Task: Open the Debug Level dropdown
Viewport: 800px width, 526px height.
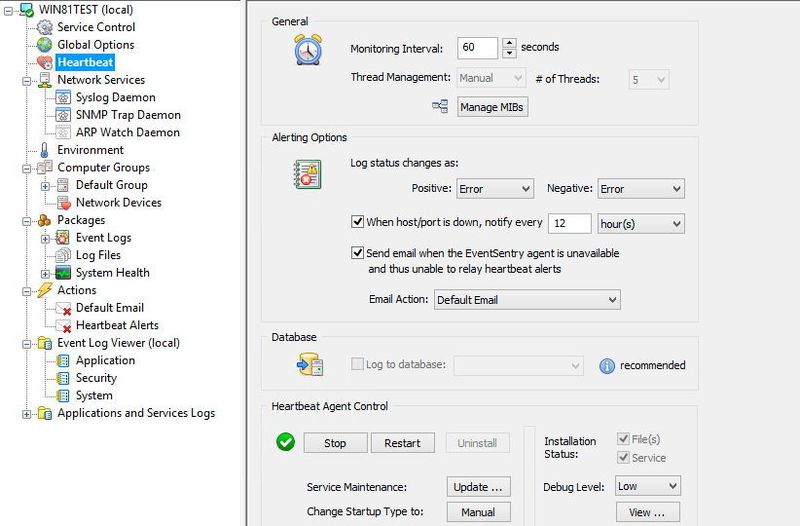Action: 648,486
